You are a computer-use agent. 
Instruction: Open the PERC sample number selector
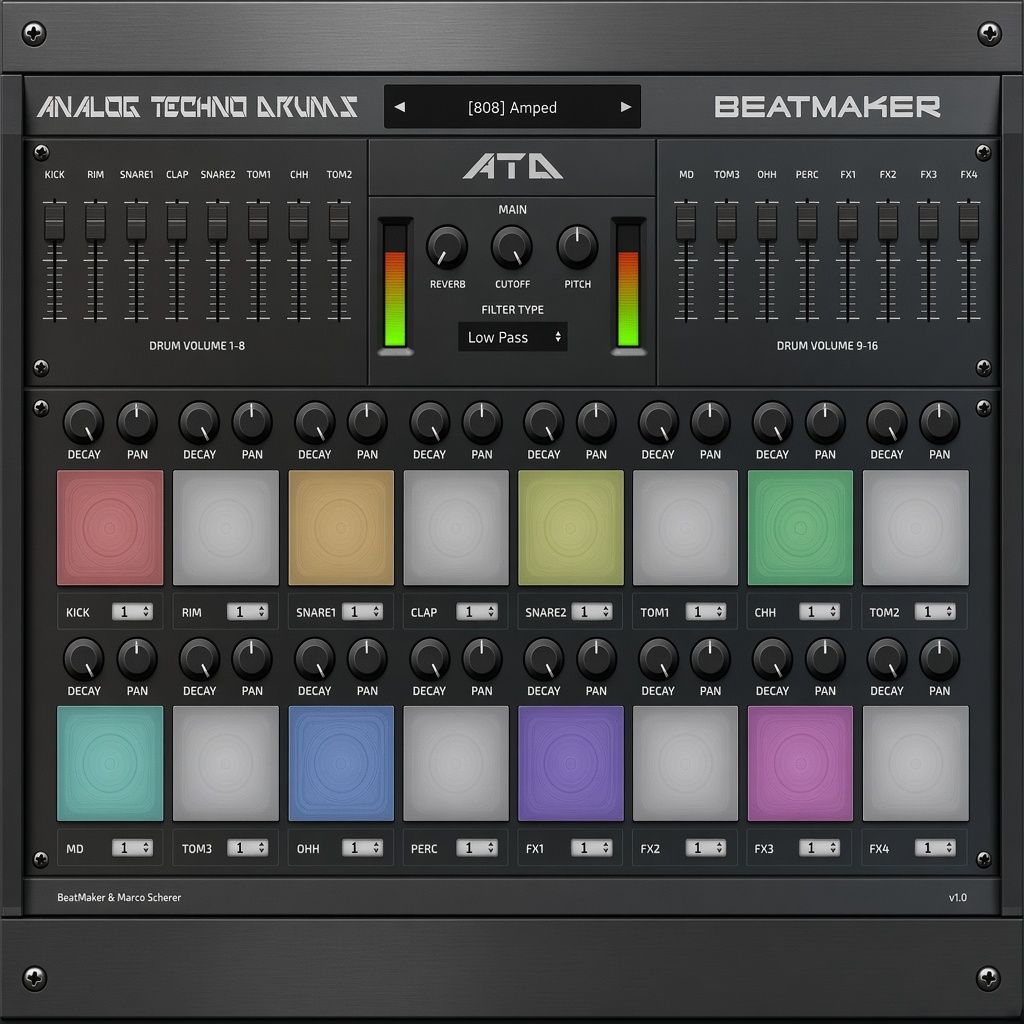(477, 848)
